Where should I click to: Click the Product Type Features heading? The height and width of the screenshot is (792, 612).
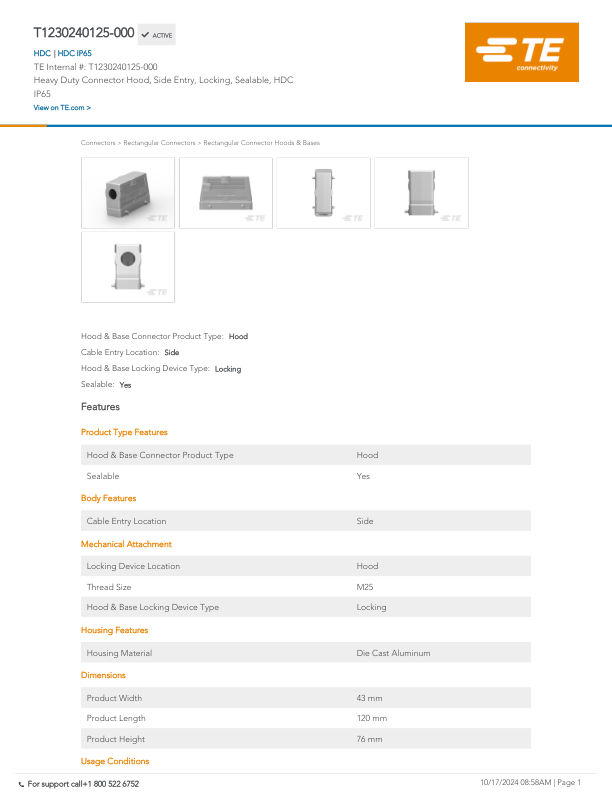(x=124, y=432)
